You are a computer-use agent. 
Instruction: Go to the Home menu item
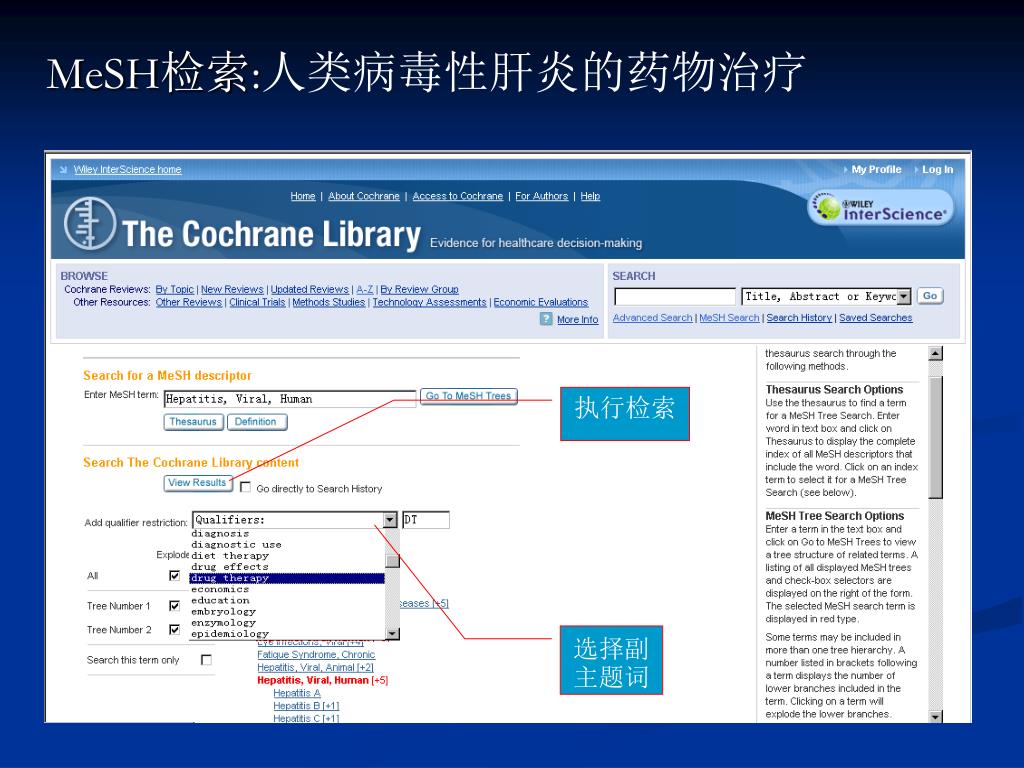point(303,196)
